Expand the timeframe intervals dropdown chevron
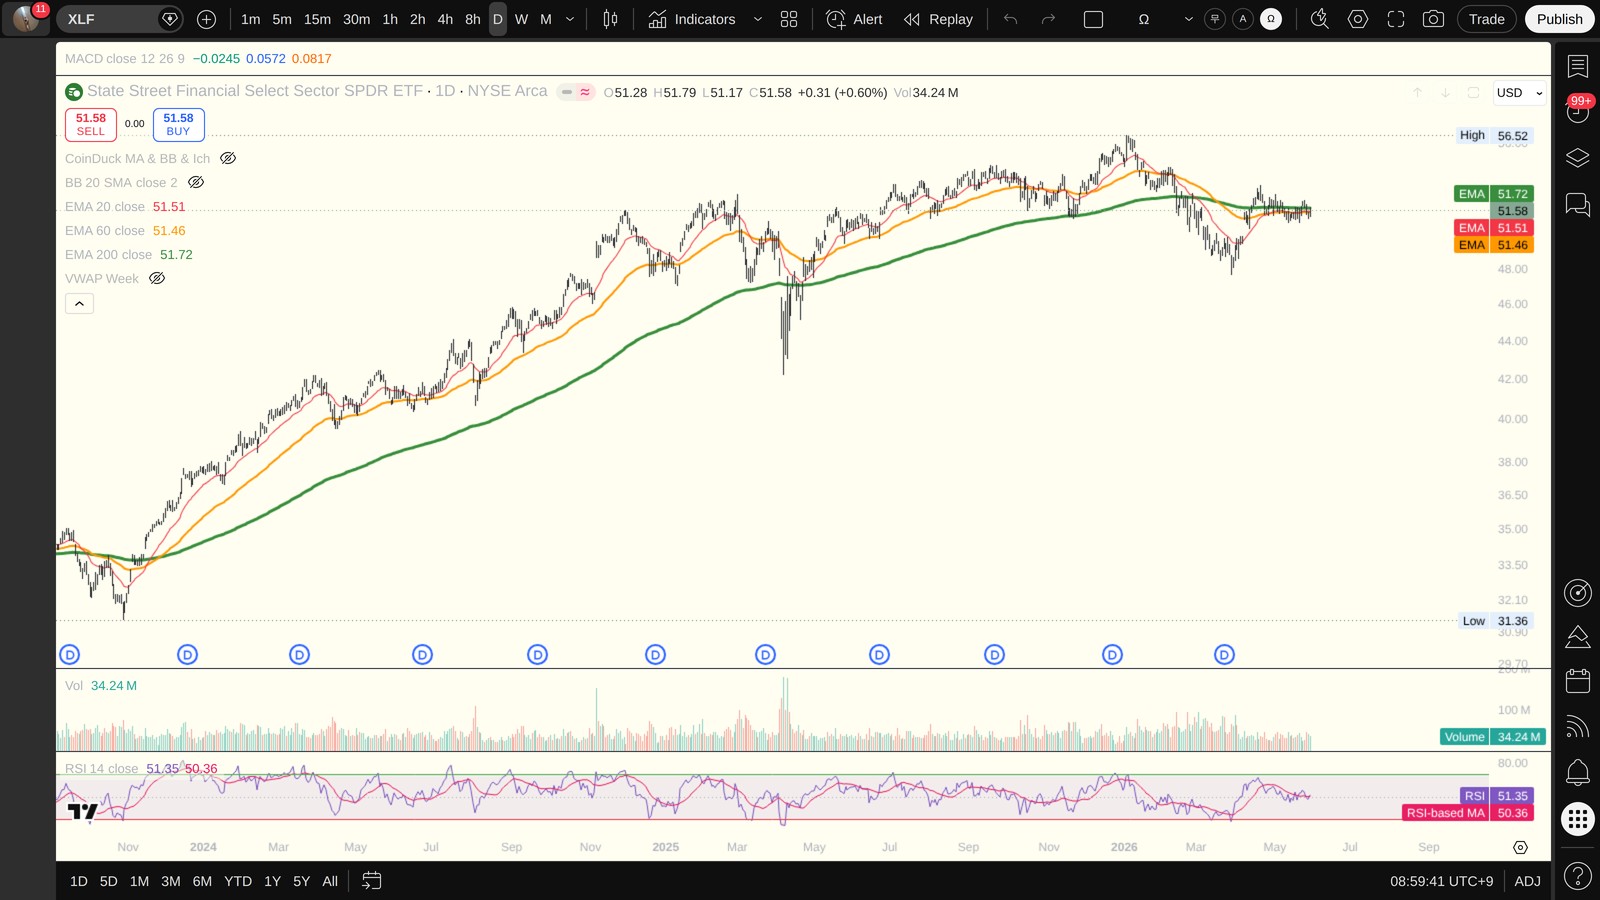1600x900 pixels. click(x=570, y=19)
